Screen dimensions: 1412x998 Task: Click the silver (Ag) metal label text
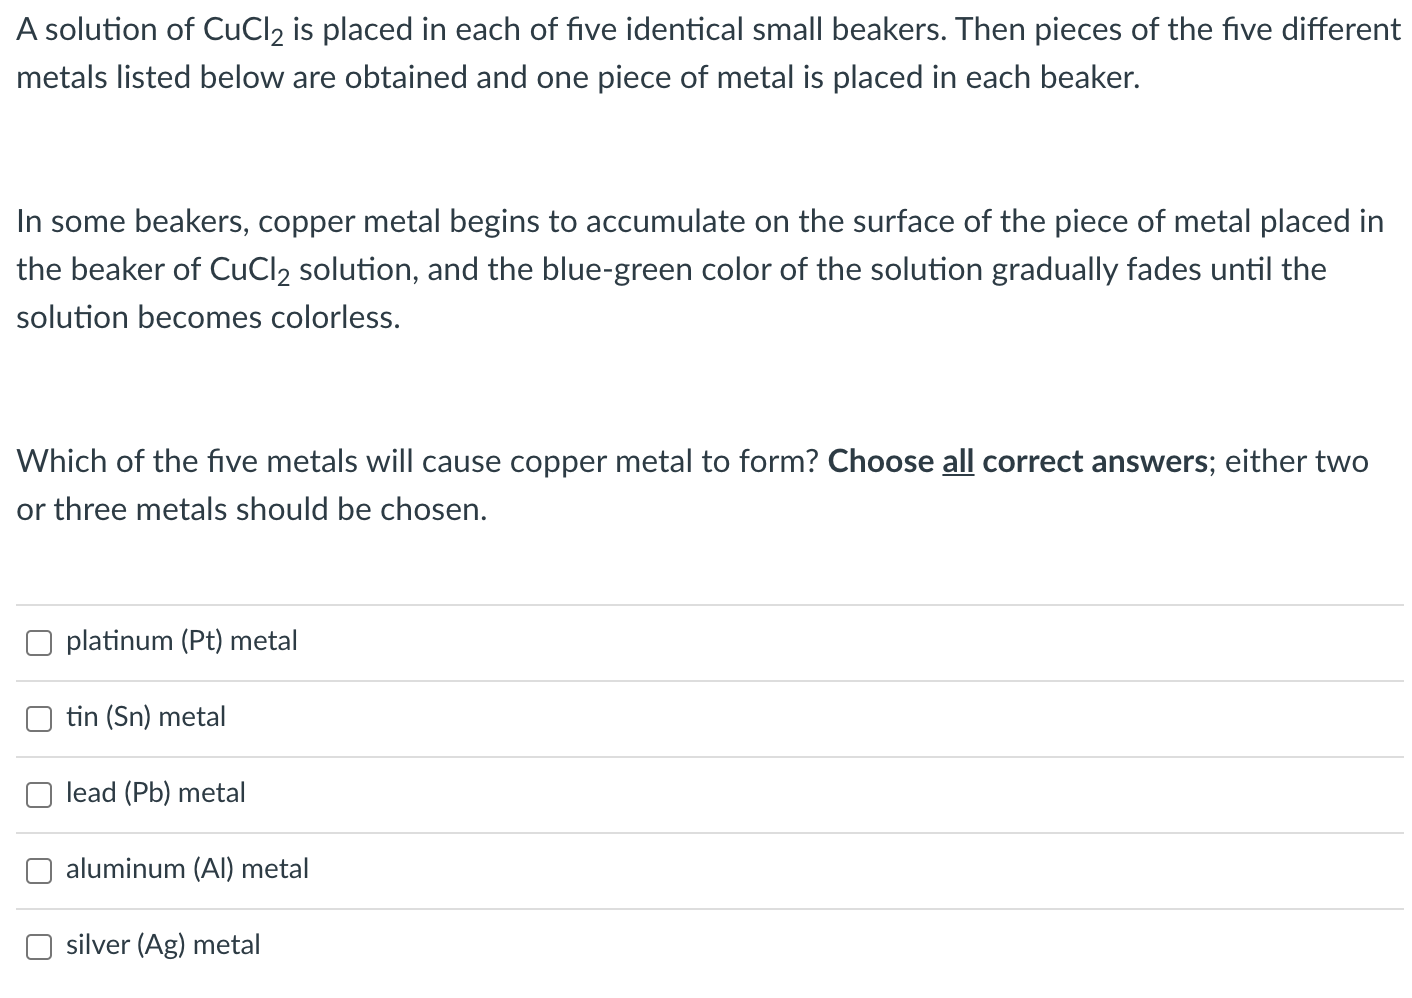pos(162,945)
